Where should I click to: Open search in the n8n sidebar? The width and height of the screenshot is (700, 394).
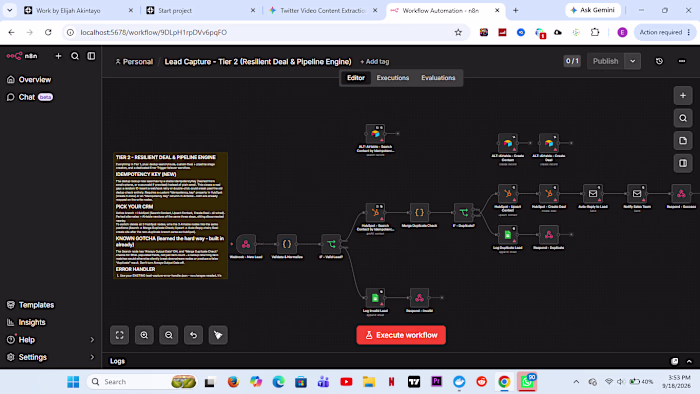point(75,56)
